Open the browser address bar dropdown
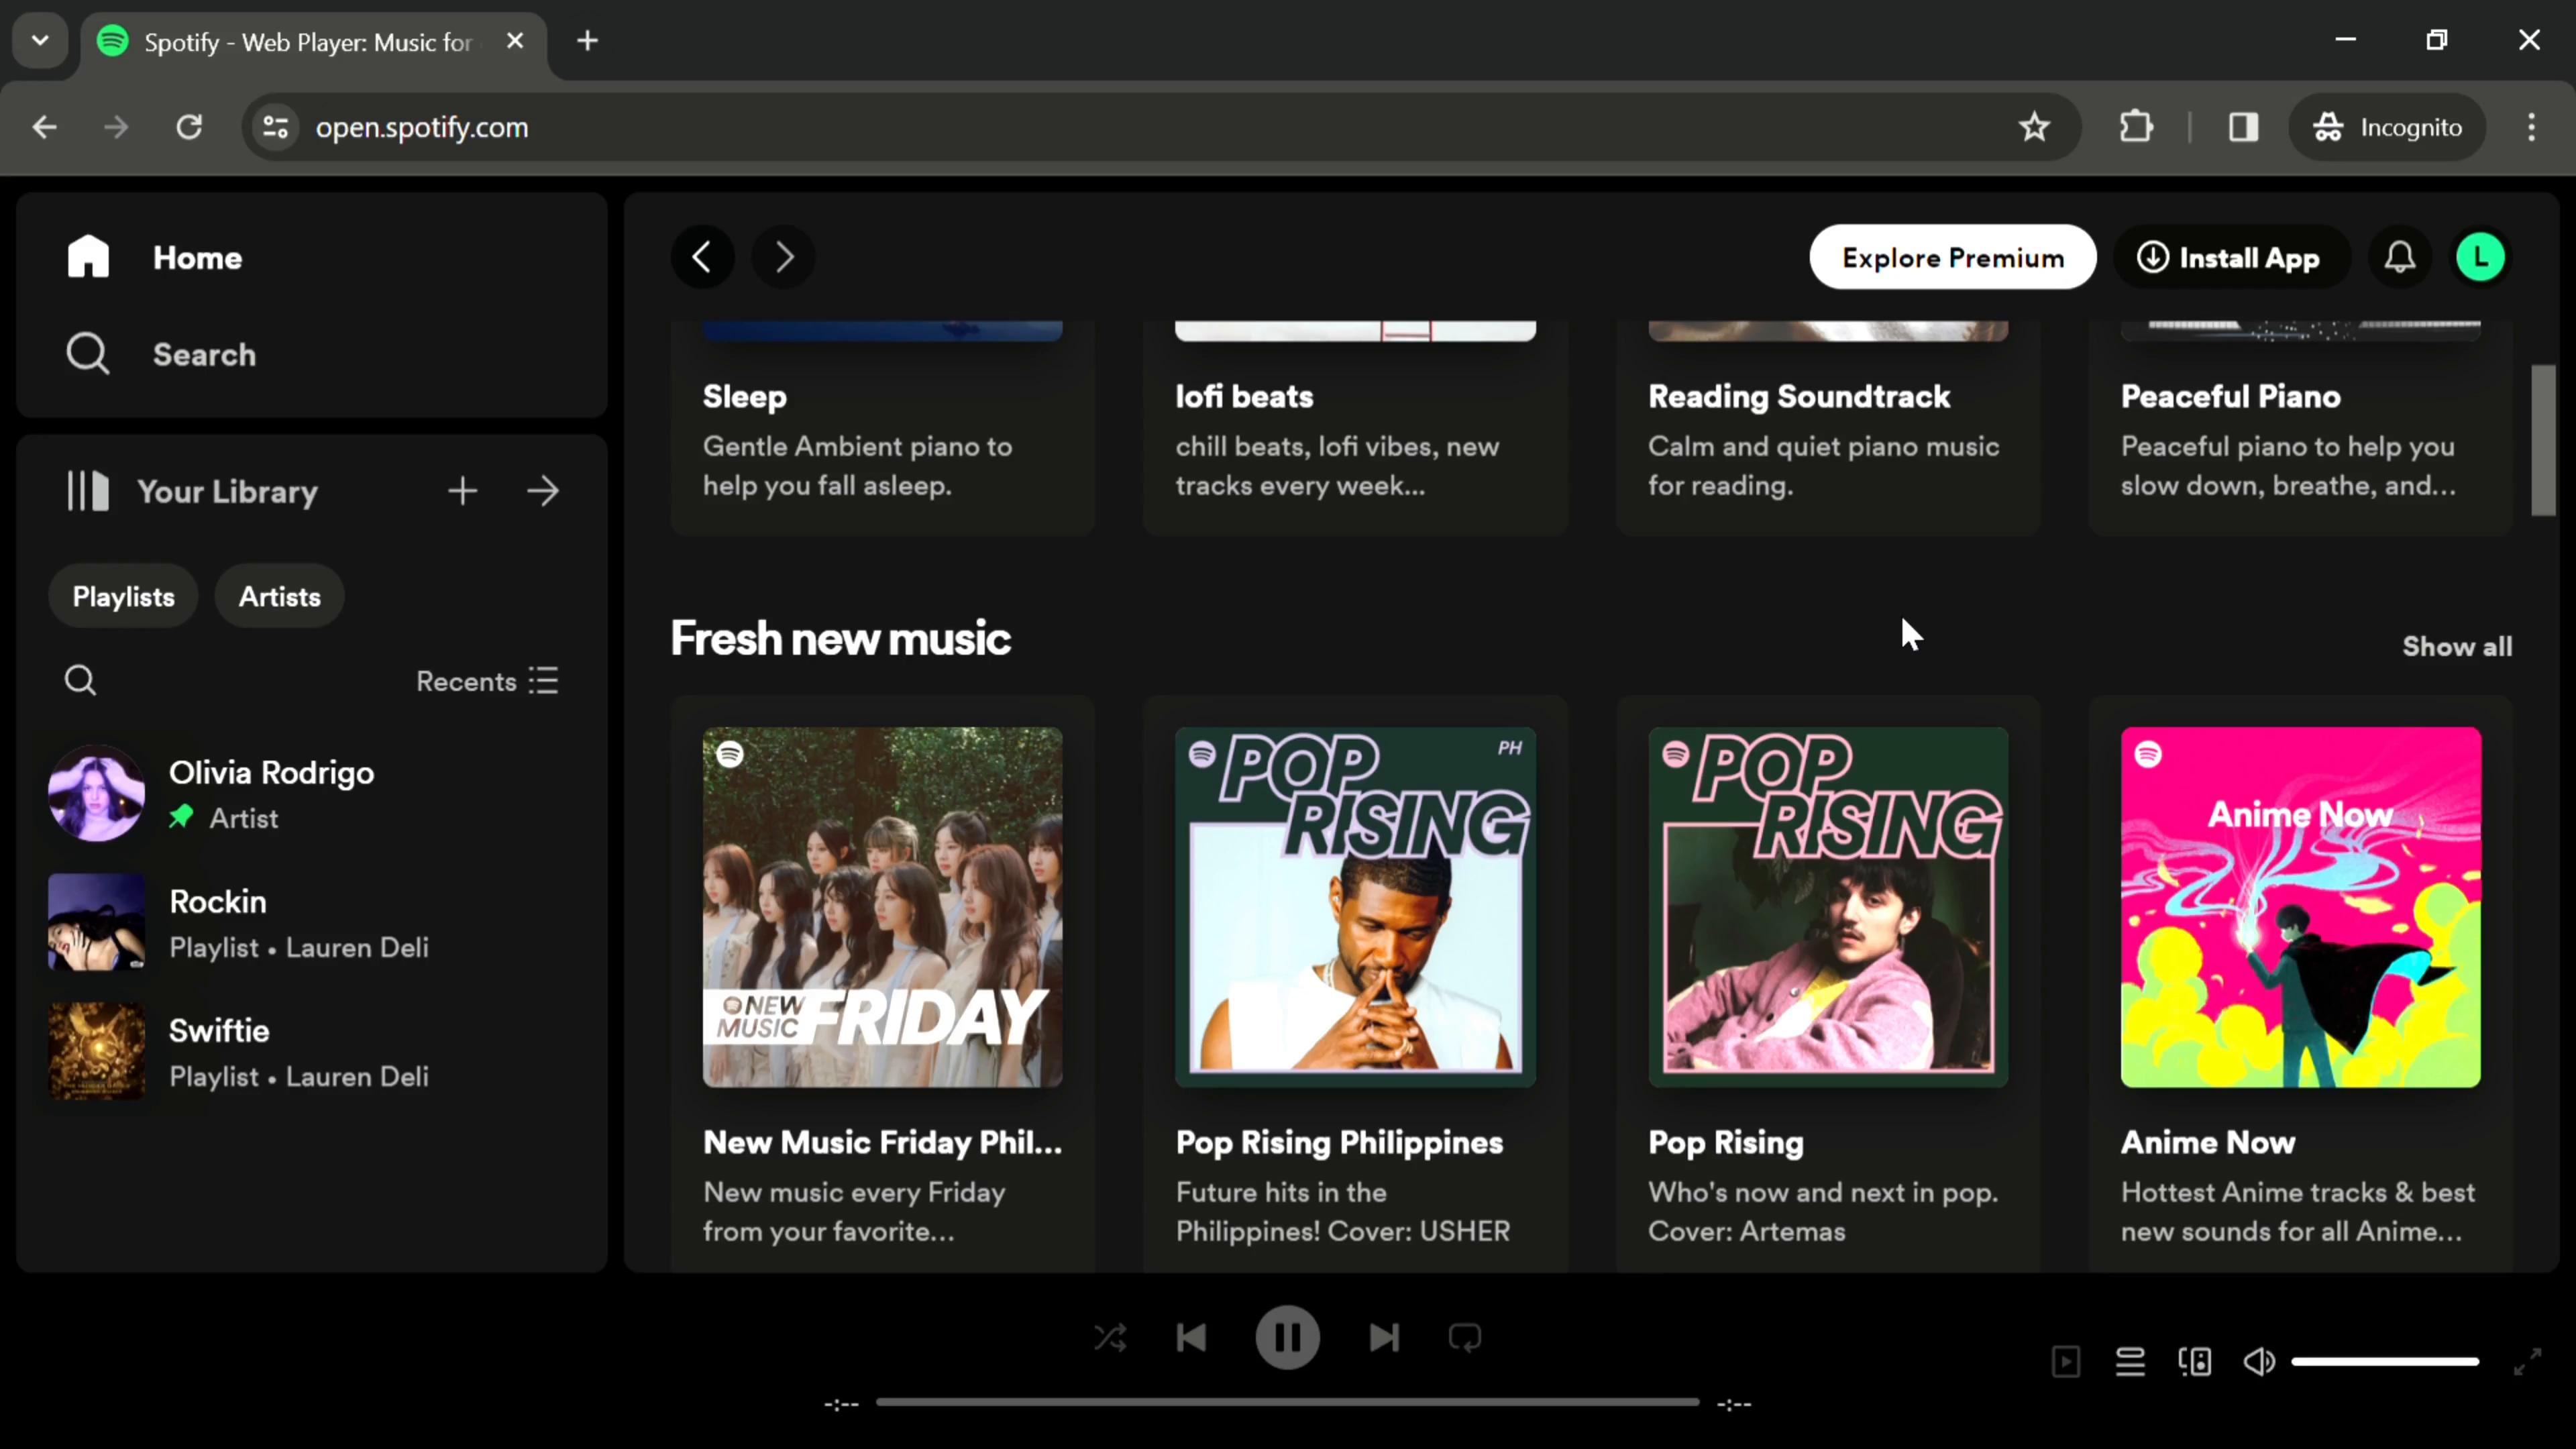2576x1449 pixels. pyautogui.click(x=39, y=39)
